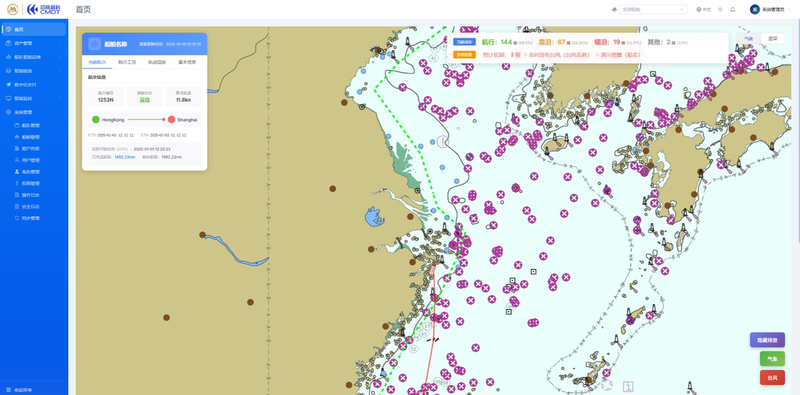Click the 首页 home icon in the sidebar
The image size is (800, 395).
click(8, 29)
